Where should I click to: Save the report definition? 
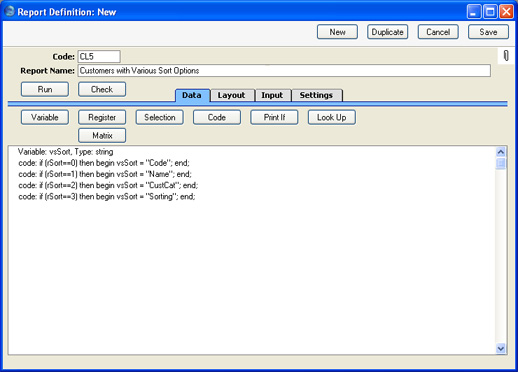488,32
